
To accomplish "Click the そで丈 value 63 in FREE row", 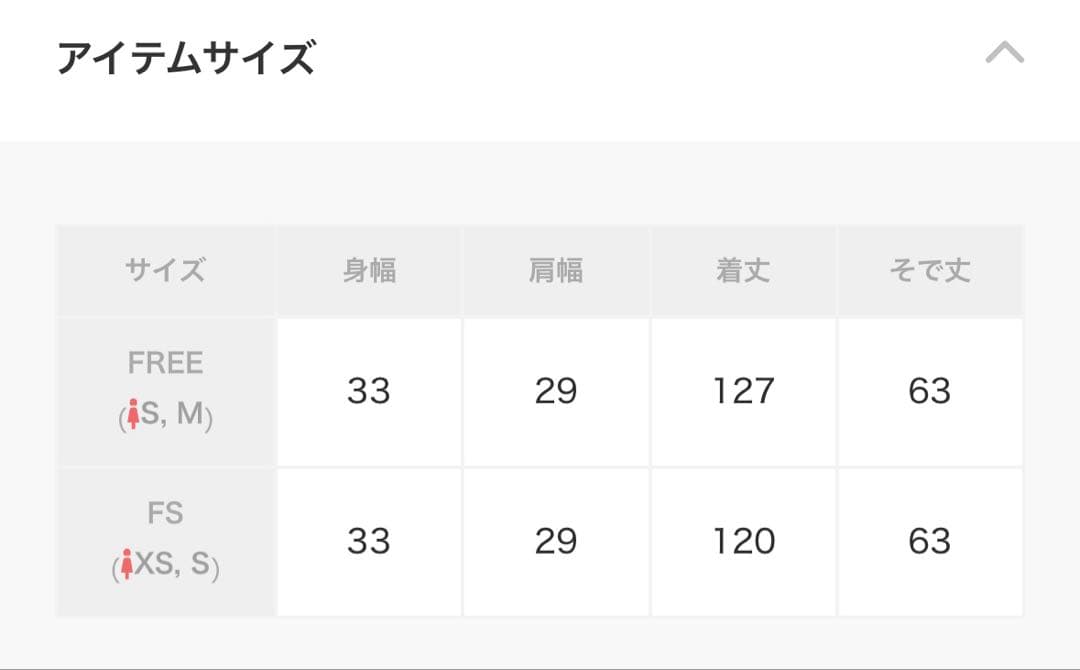I will point(932,392).
